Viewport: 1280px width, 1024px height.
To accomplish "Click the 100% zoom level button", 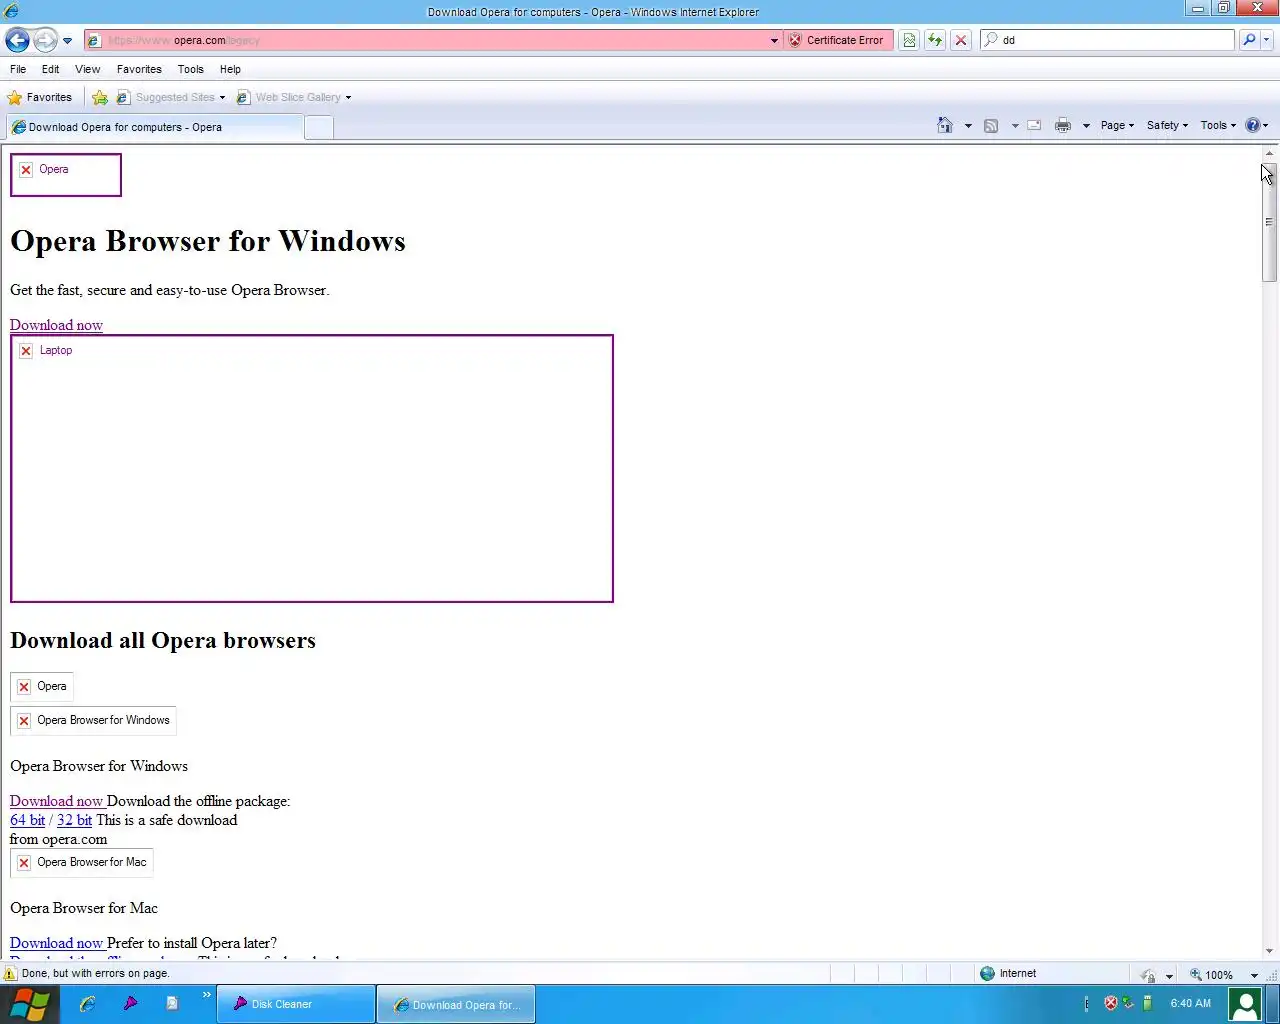I will coord(1211,975).
